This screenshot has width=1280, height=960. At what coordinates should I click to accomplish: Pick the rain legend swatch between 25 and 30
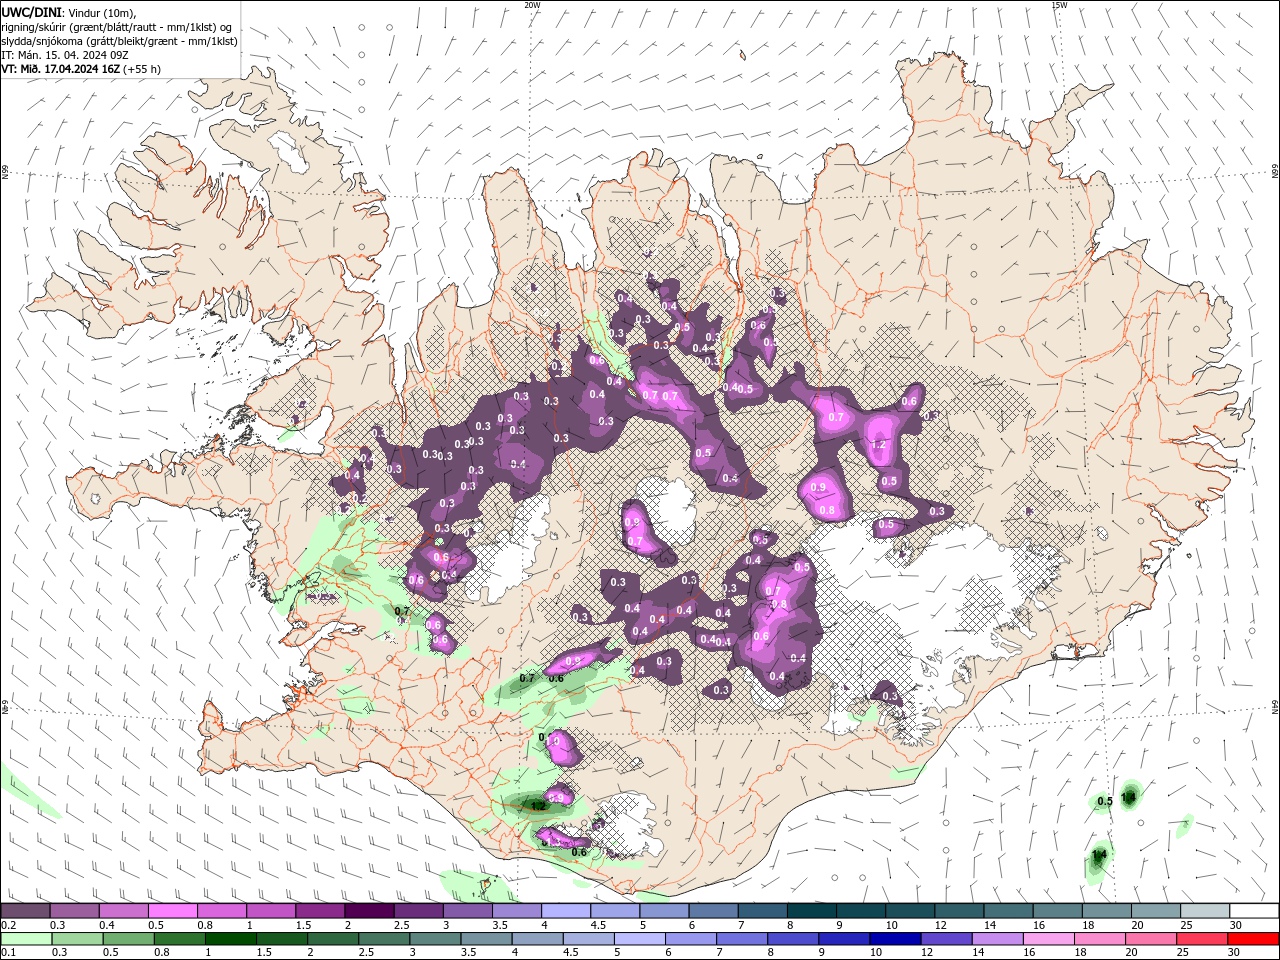coord(1202,938)
